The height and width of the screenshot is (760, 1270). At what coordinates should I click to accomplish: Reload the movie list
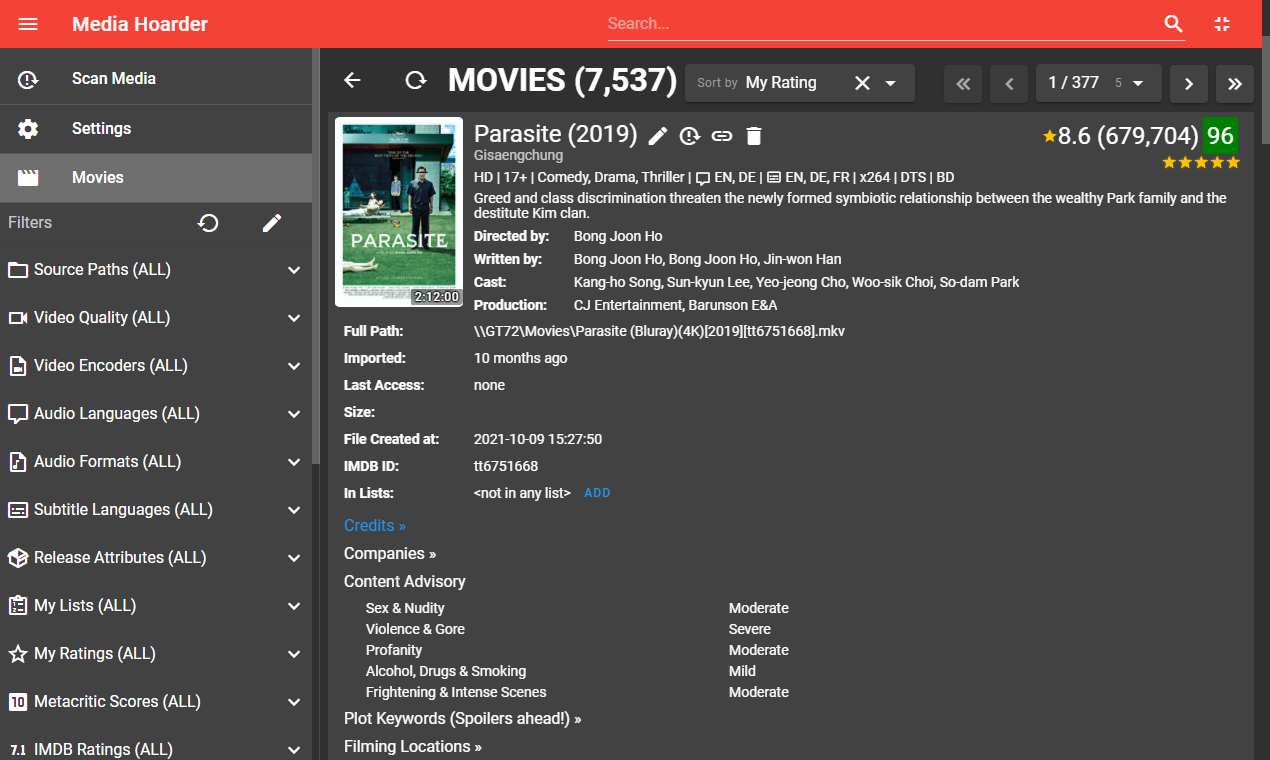point(416,81)
